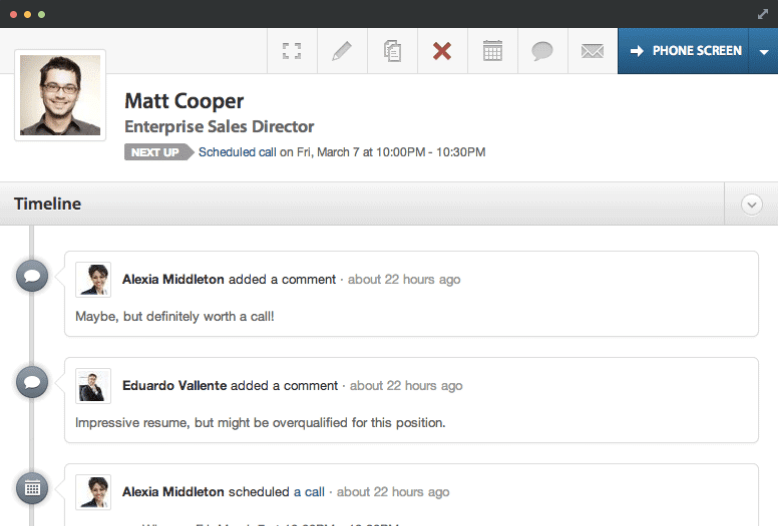Click the calendar timeline marker
This screenshot has height=526, width=778.
pos(32,488)
